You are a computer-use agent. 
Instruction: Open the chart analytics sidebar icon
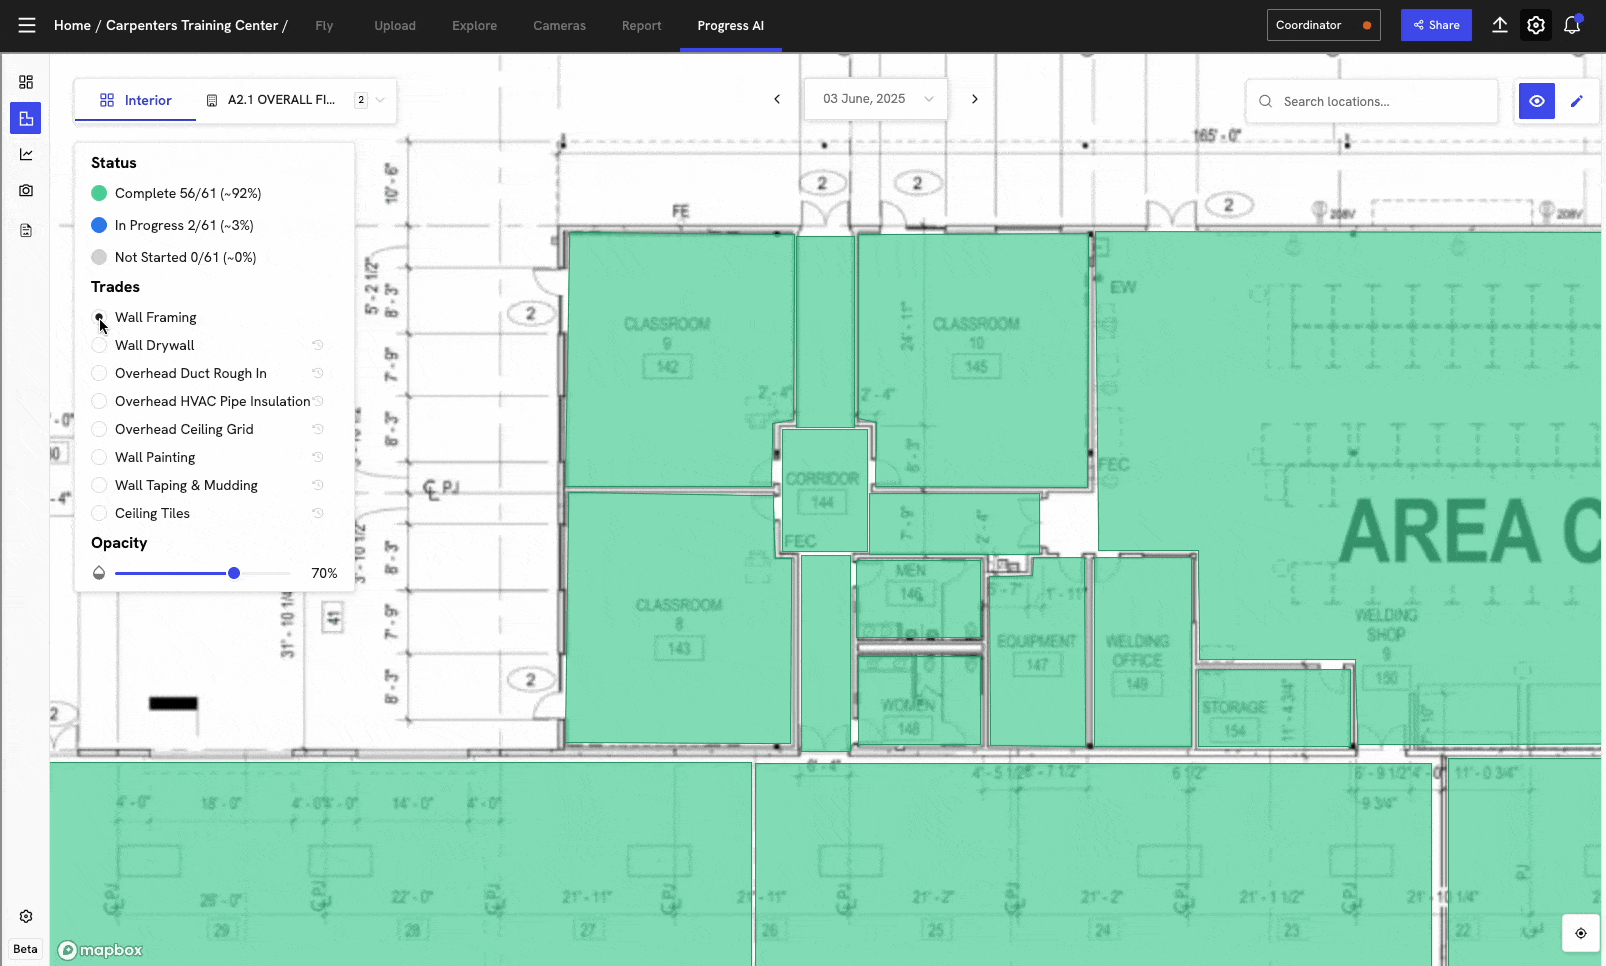(26, 154)
